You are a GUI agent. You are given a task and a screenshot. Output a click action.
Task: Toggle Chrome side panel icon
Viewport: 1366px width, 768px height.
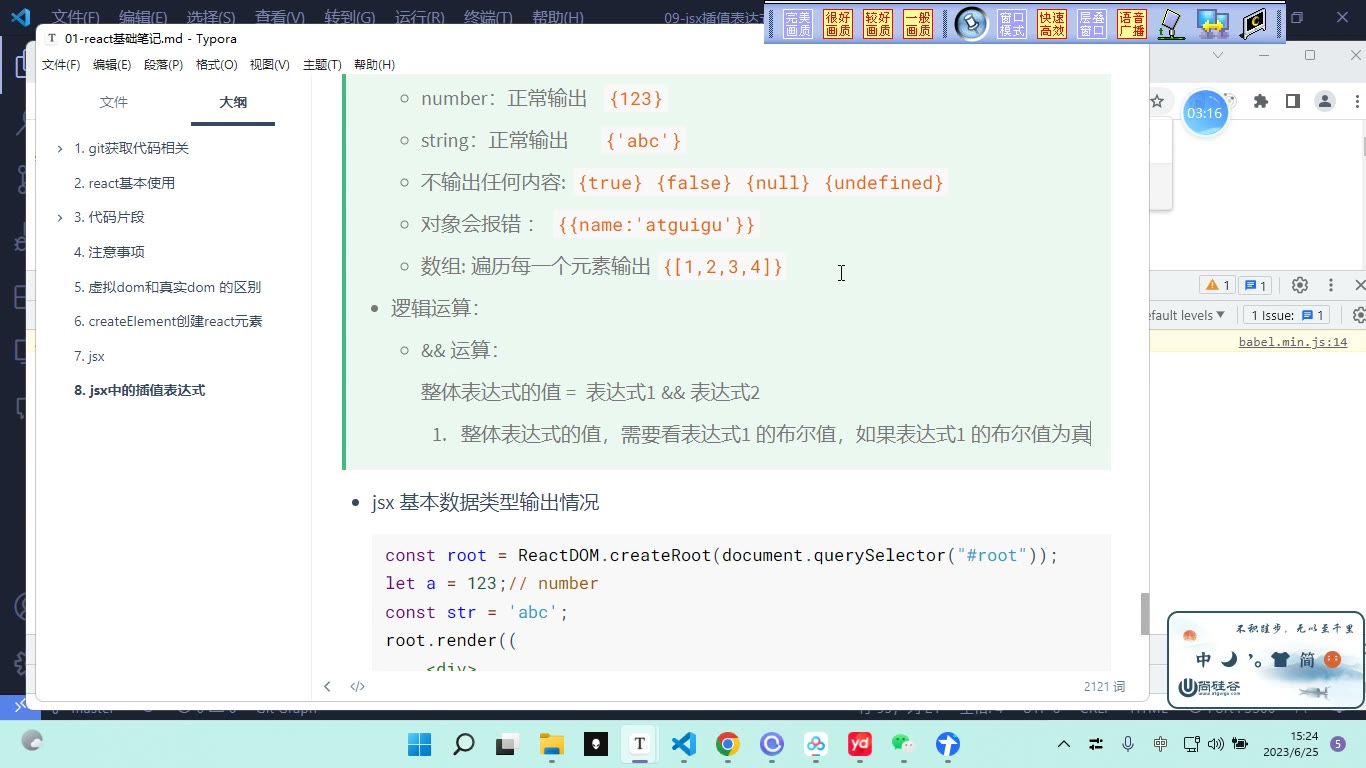coord(1293,101)
